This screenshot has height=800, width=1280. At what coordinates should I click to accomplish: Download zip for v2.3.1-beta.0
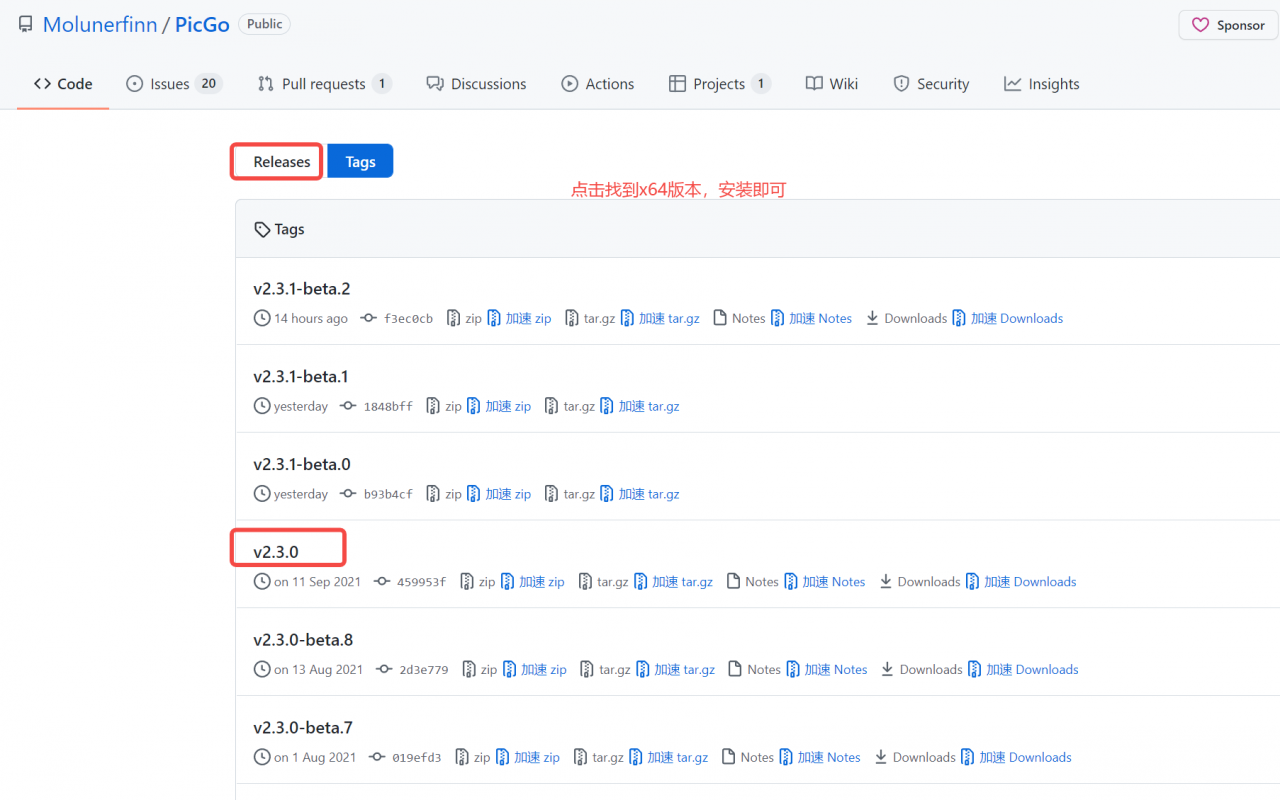[444, 494]
